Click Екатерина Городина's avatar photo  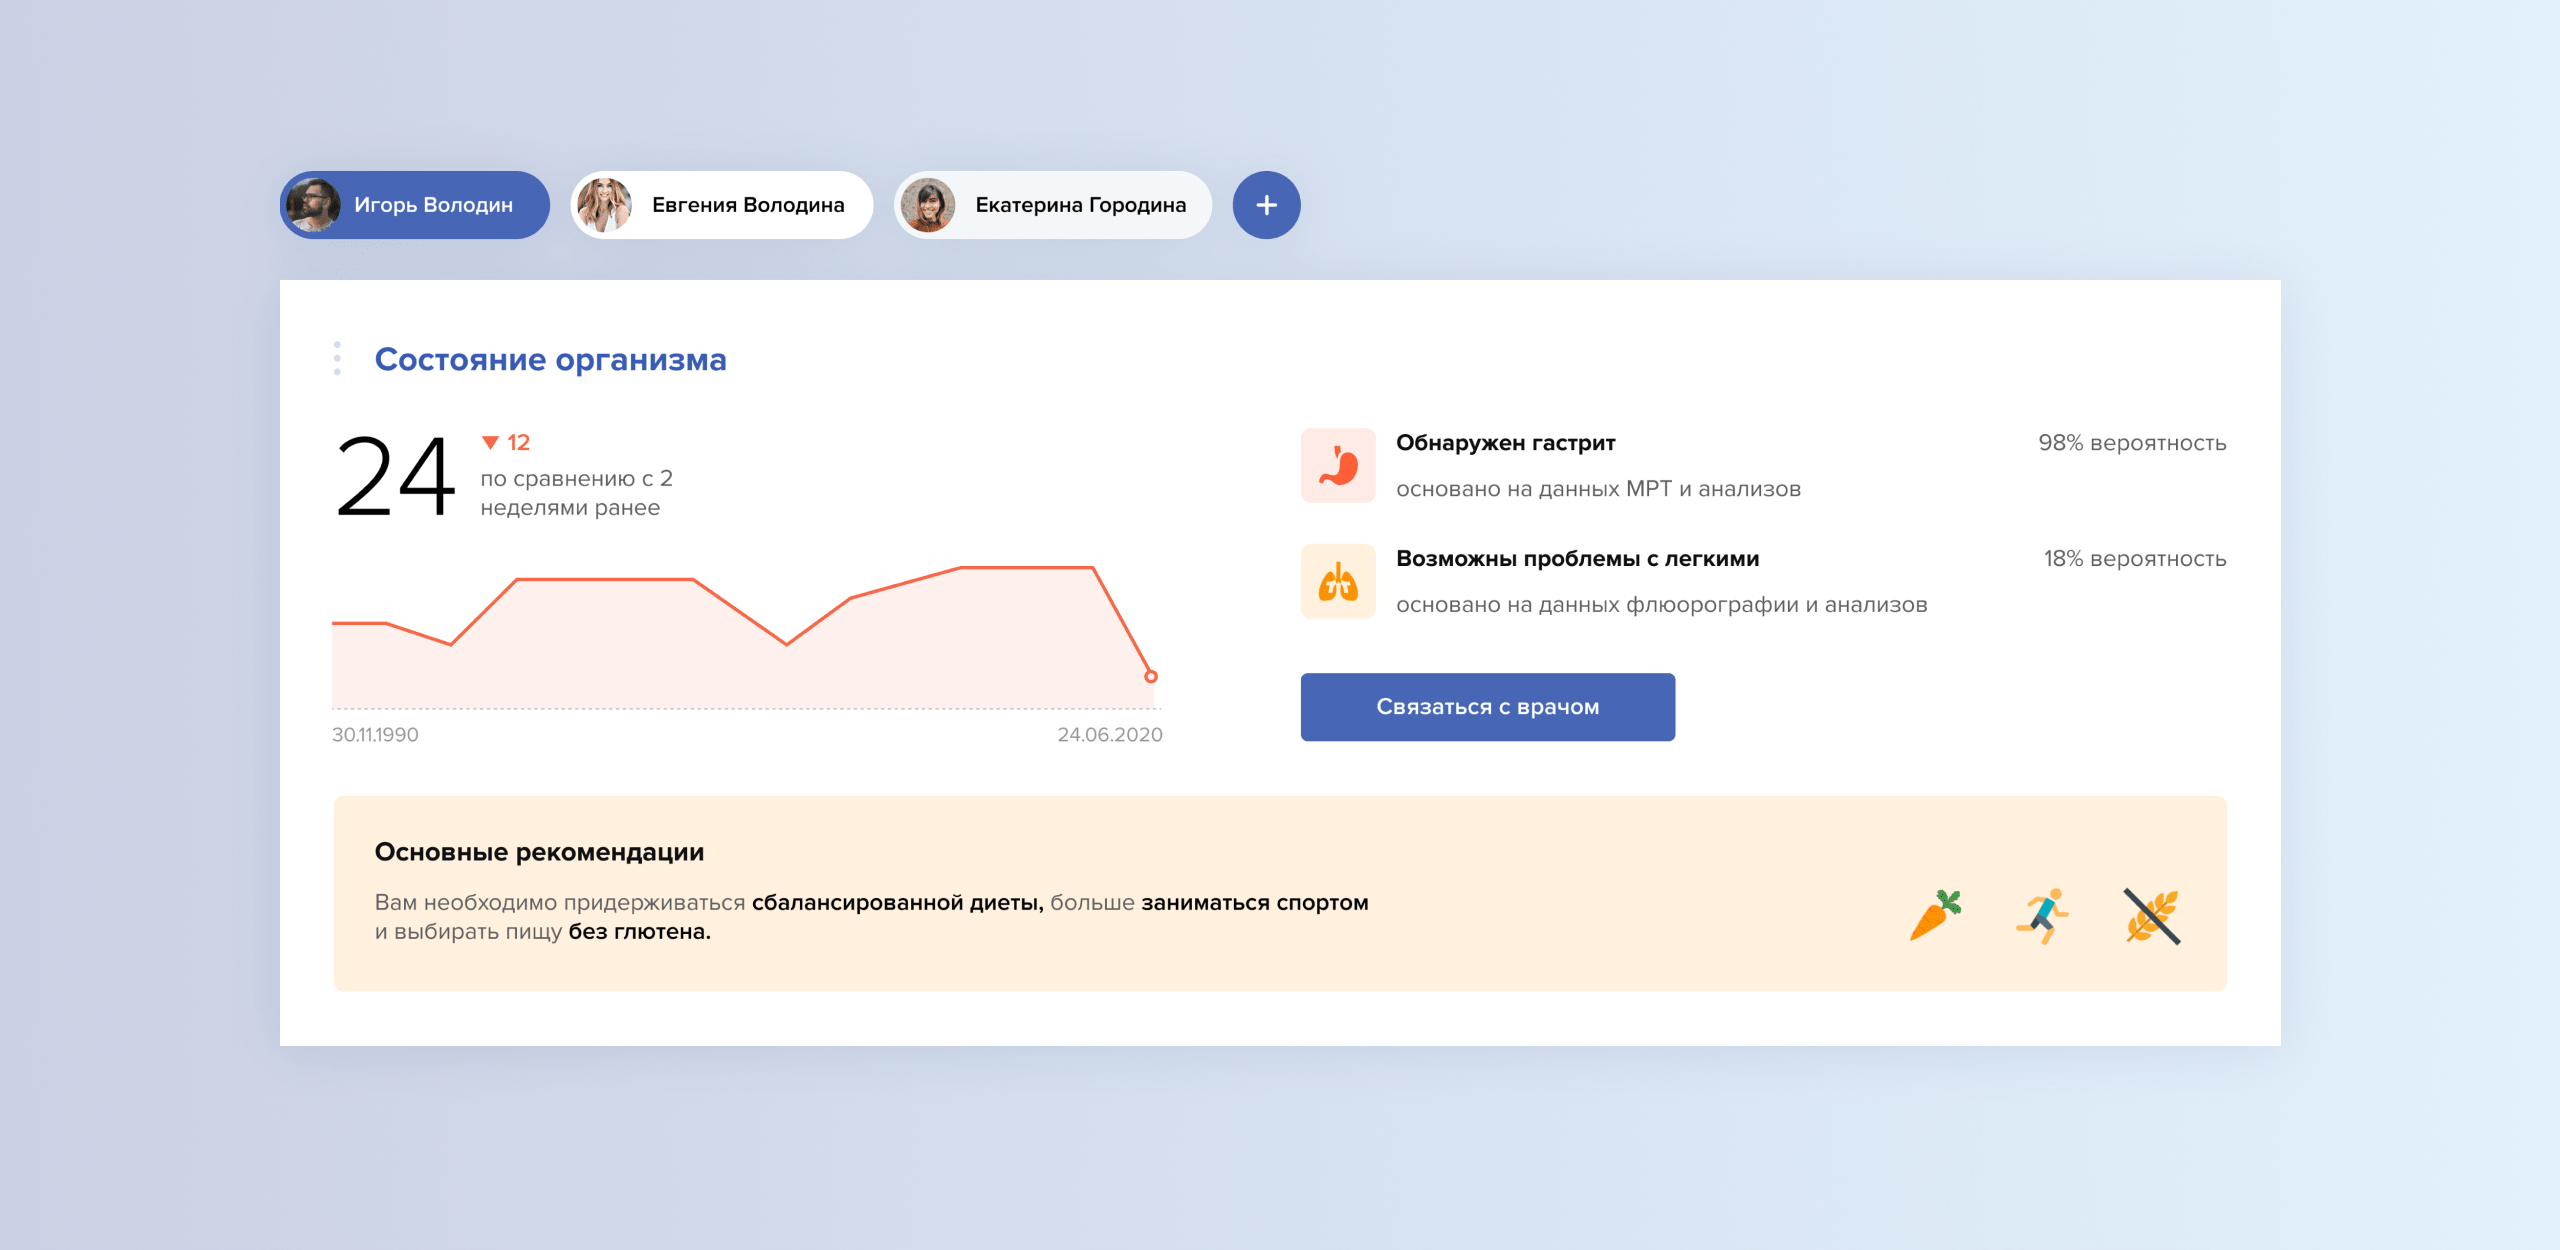[928, 205]
